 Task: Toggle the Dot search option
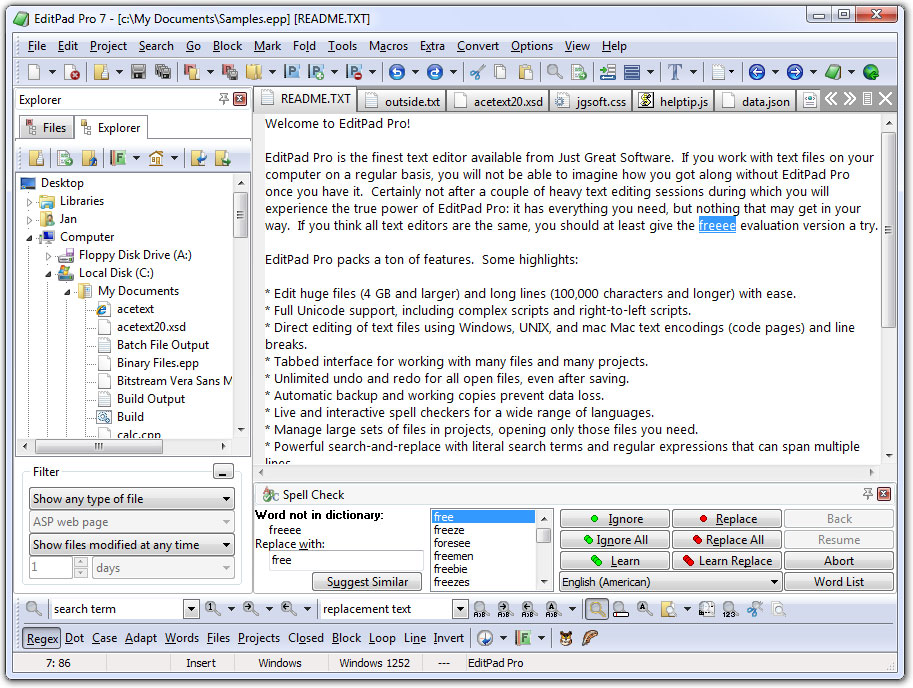coord(75,638)
